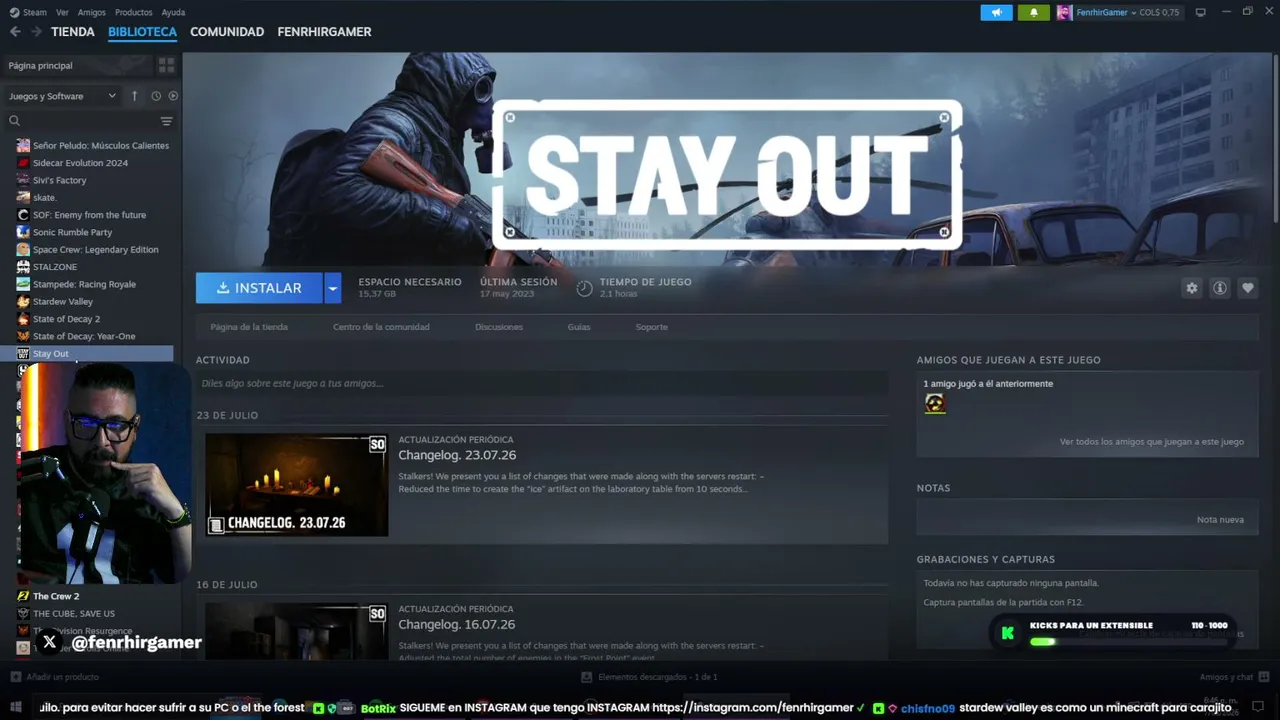Expand the Juegos y Software filter dropdown

62,96
